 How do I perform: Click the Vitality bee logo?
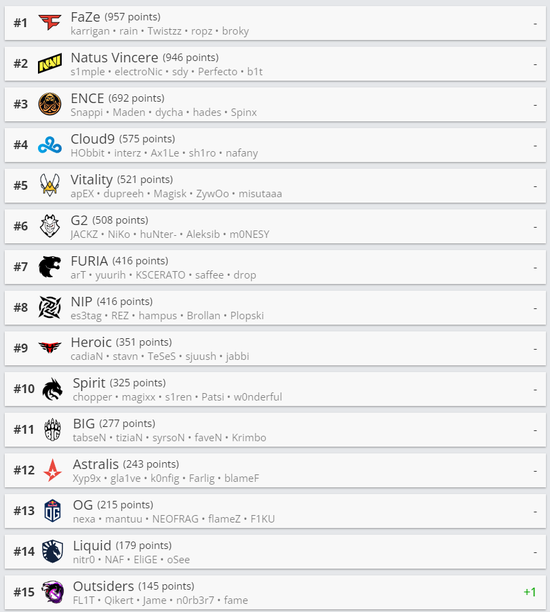pyautogui.click(x=50, y=185)
